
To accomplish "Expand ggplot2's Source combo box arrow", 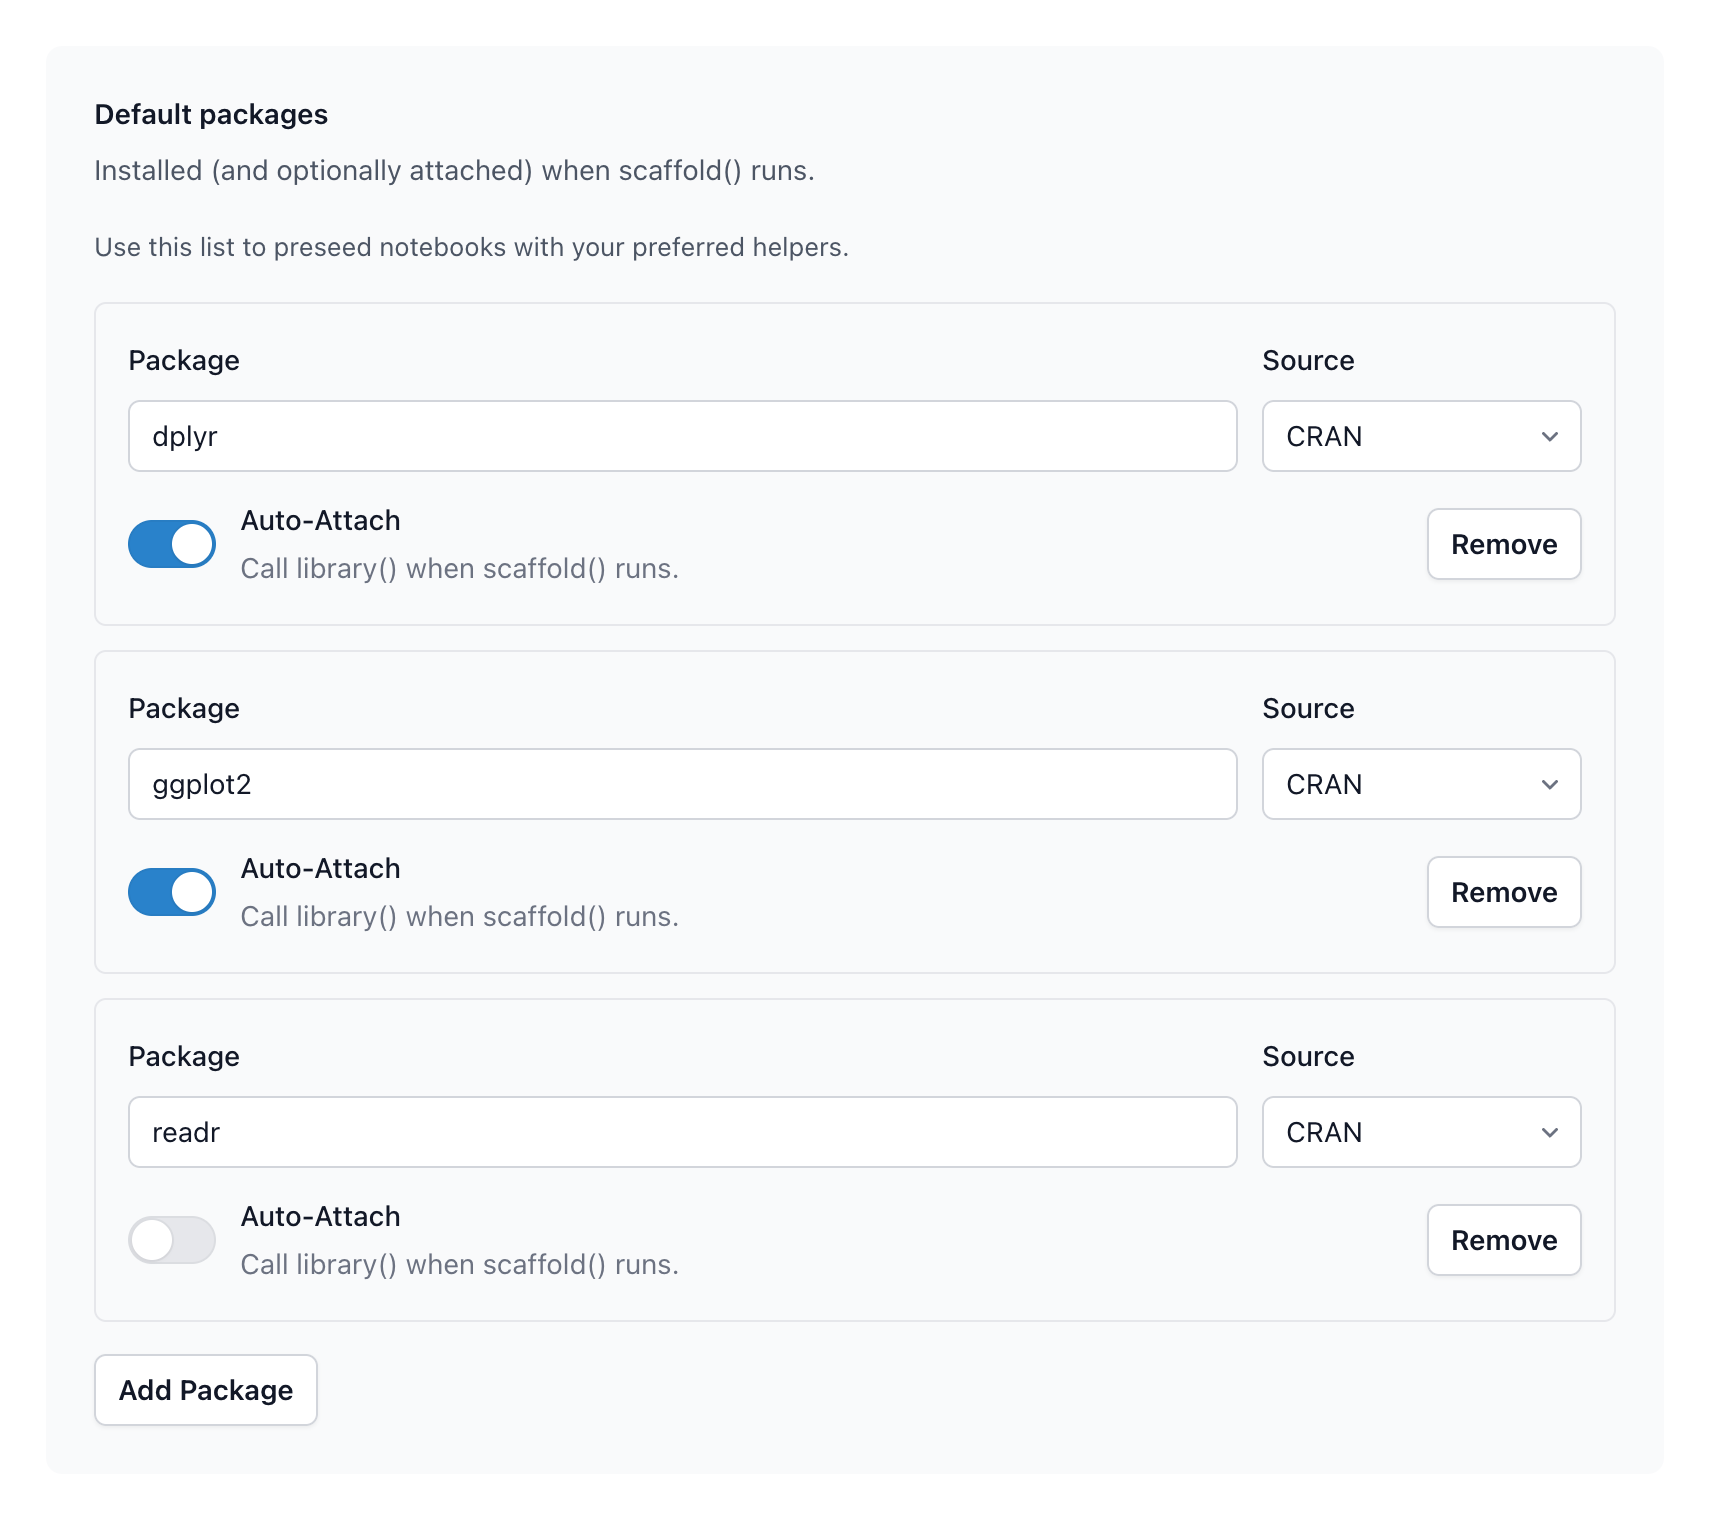I will (1551, 784).
